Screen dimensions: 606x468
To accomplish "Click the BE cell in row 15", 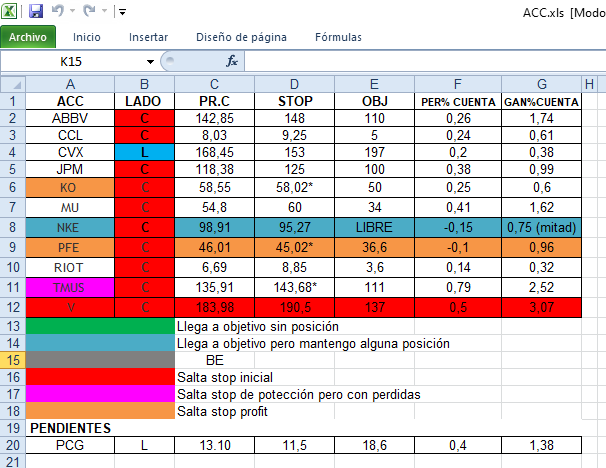I will point(214,360).
